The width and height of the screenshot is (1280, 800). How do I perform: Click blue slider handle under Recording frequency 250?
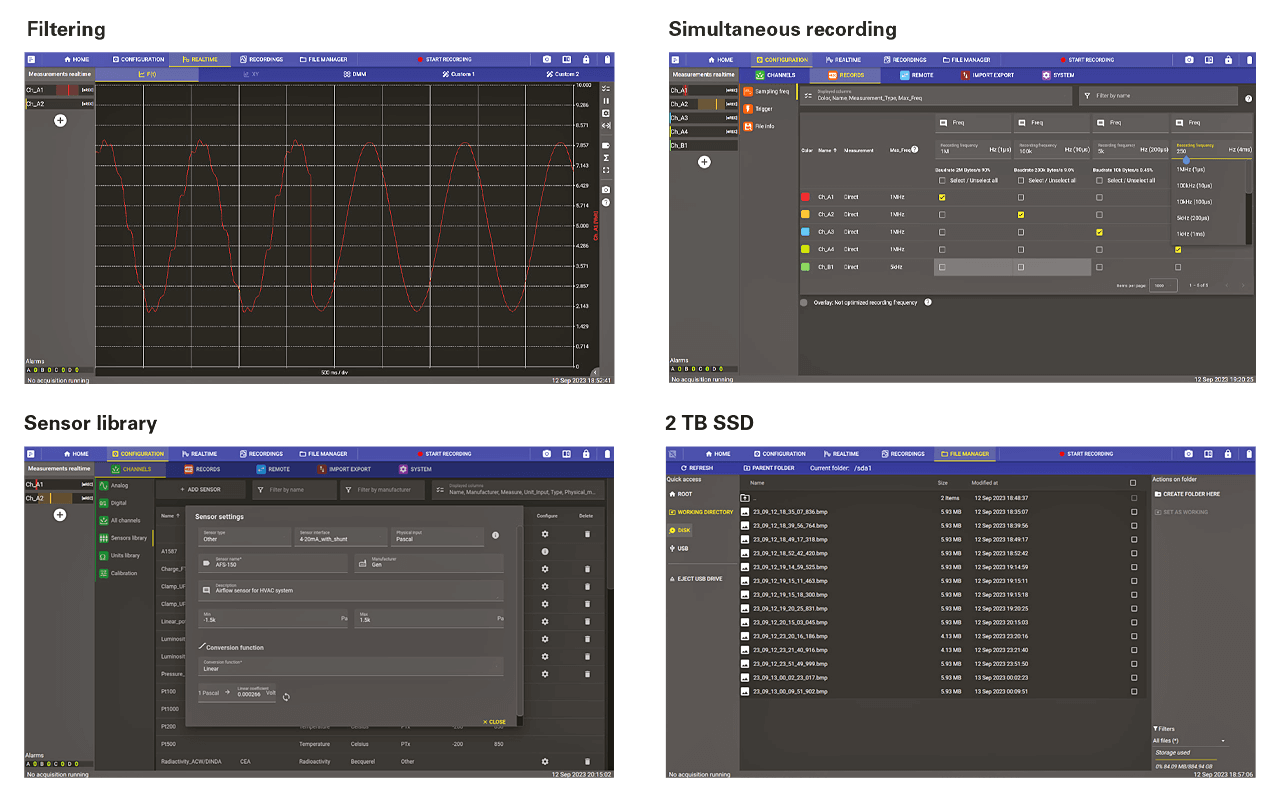[1186, 159]
